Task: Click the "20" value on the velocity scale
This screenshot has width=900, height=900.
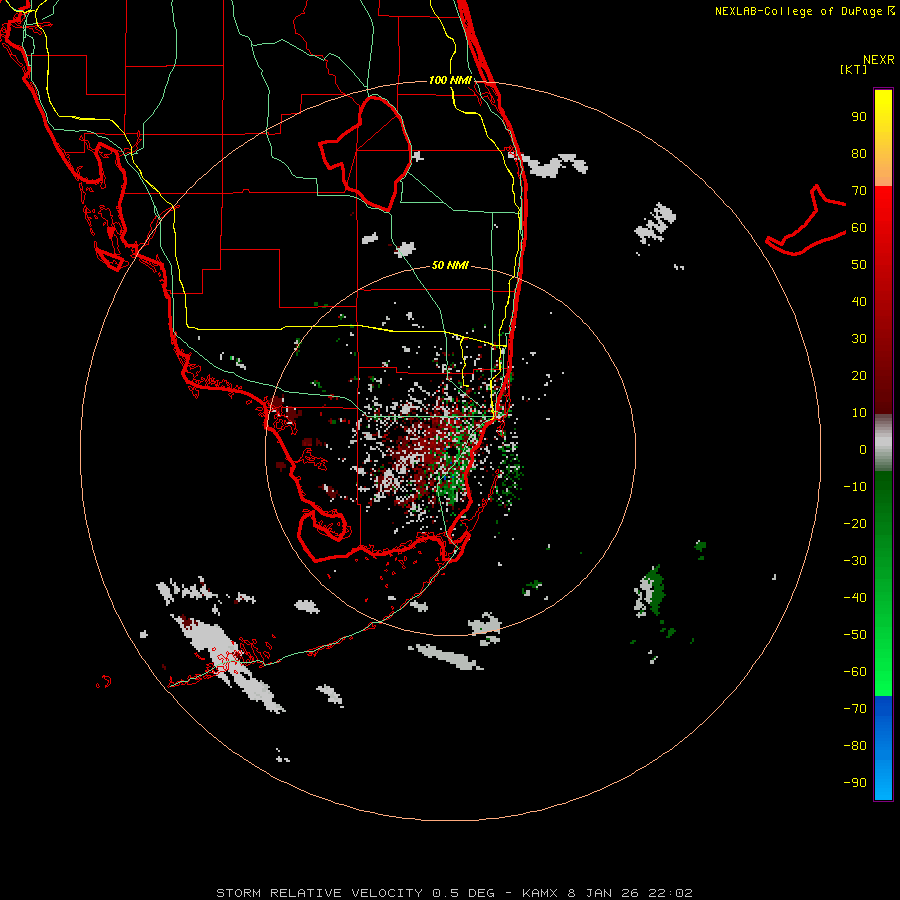Action: point(859,376)
